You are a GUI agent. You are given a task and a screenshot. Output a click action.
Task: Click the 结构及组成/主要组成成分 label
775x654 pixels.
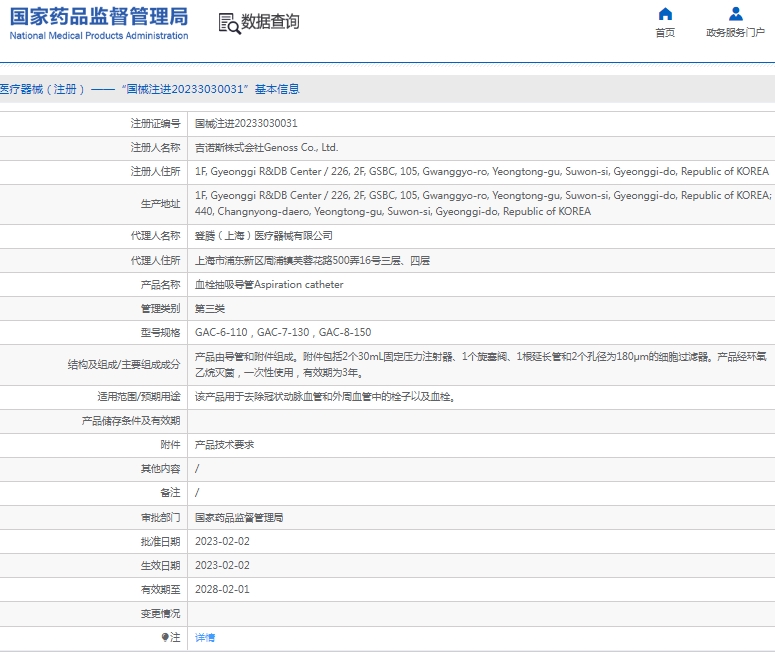124,365
